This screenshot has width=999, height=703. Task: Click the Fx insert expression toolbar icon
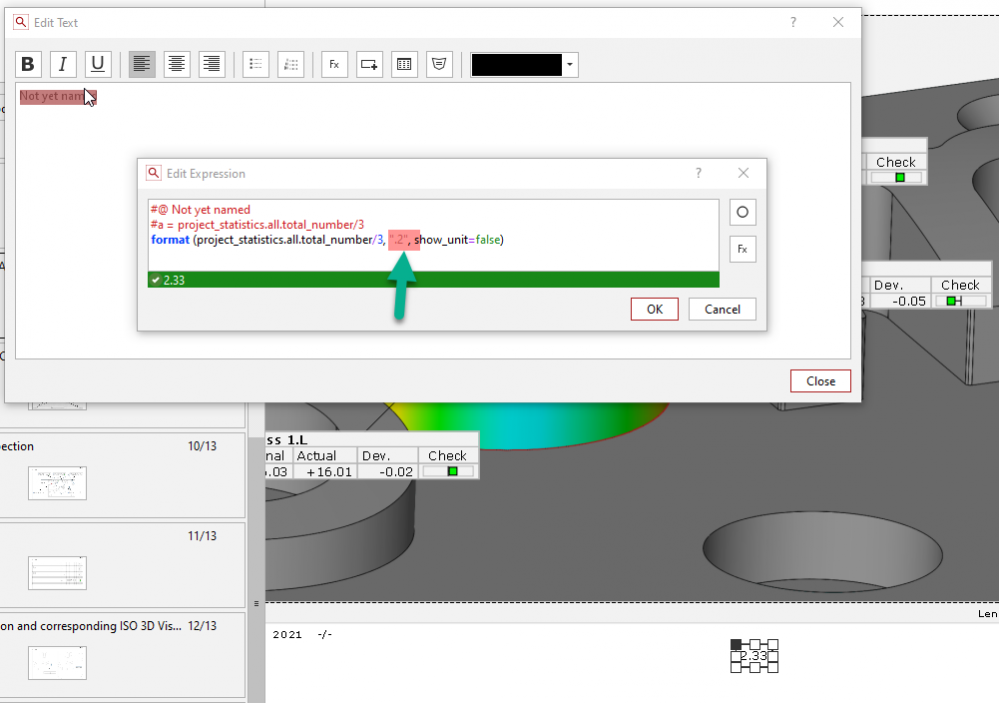pyautogui.click(x=334, y=65)
